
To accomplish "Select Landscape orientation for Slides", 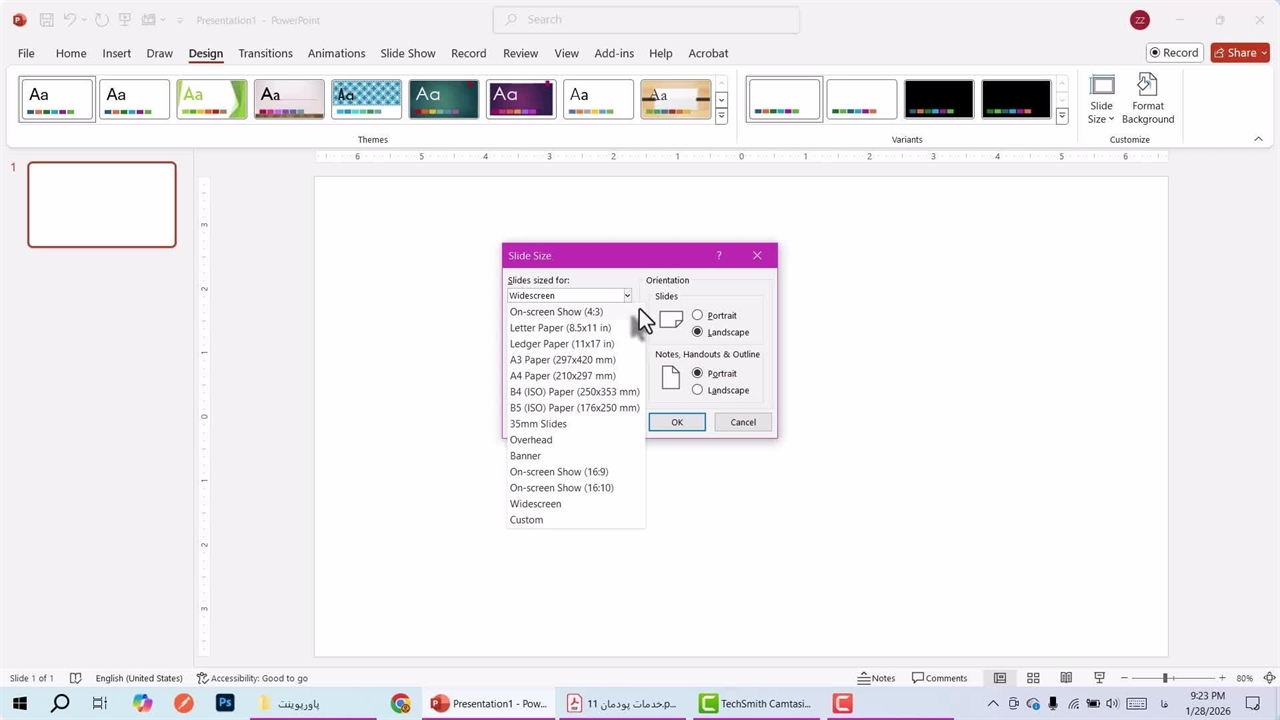I will (698, 332).
